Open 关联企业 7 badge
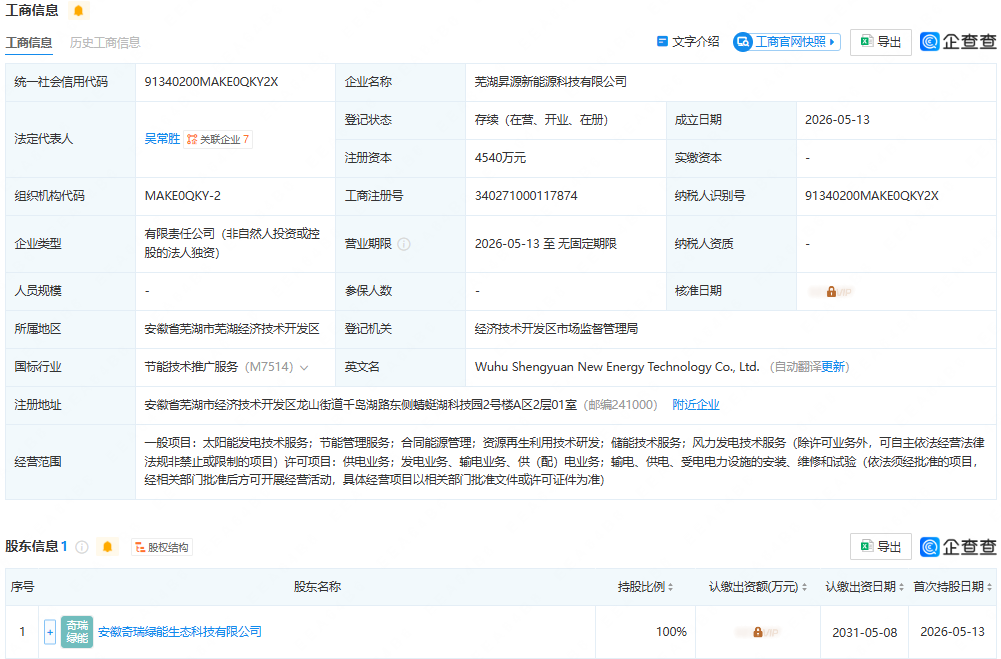 tap(218, 139)
